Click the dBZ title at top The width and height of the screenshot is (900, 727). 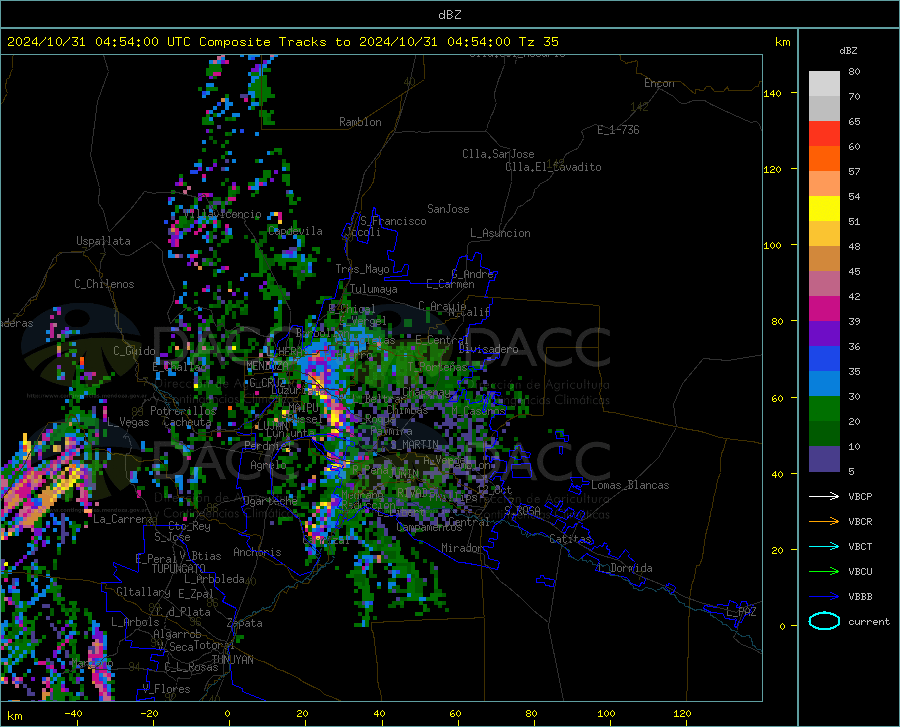click(449, 15)
